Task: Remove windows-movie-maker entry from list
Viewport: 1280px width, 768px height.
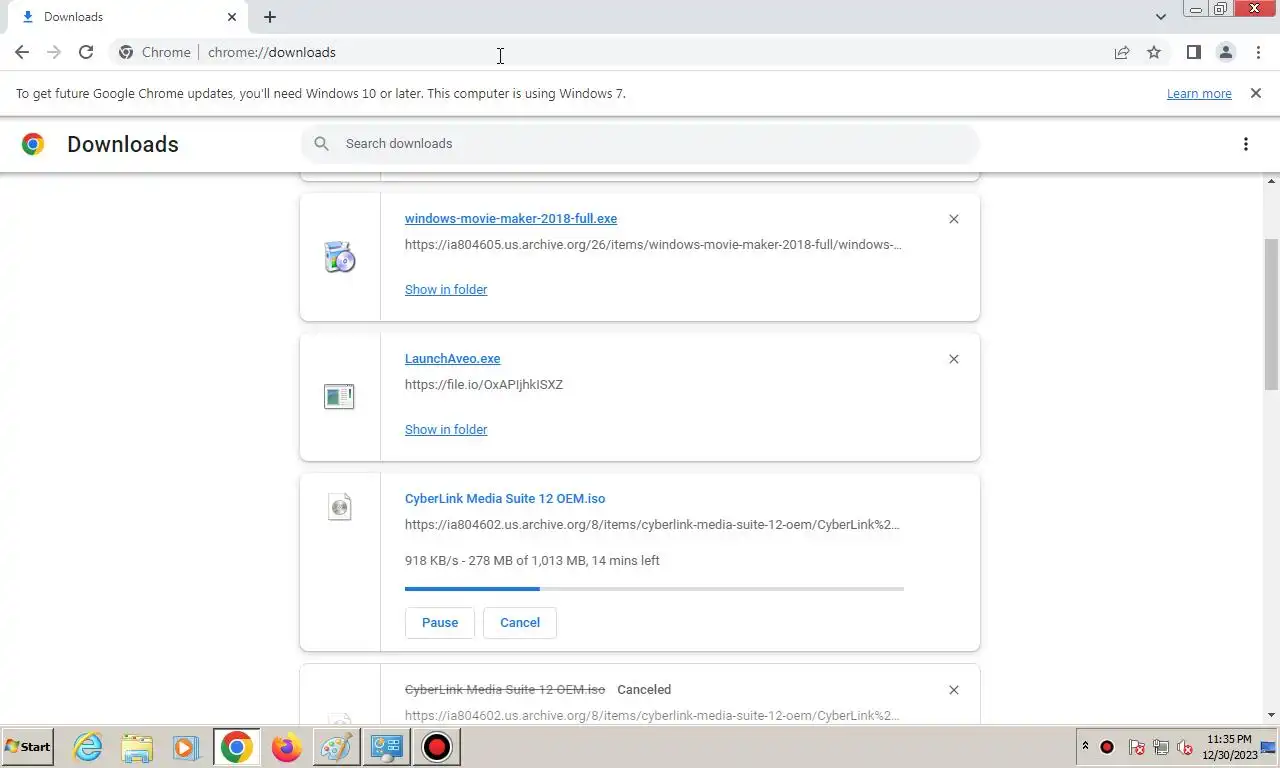Action: [x=953, y=219]
